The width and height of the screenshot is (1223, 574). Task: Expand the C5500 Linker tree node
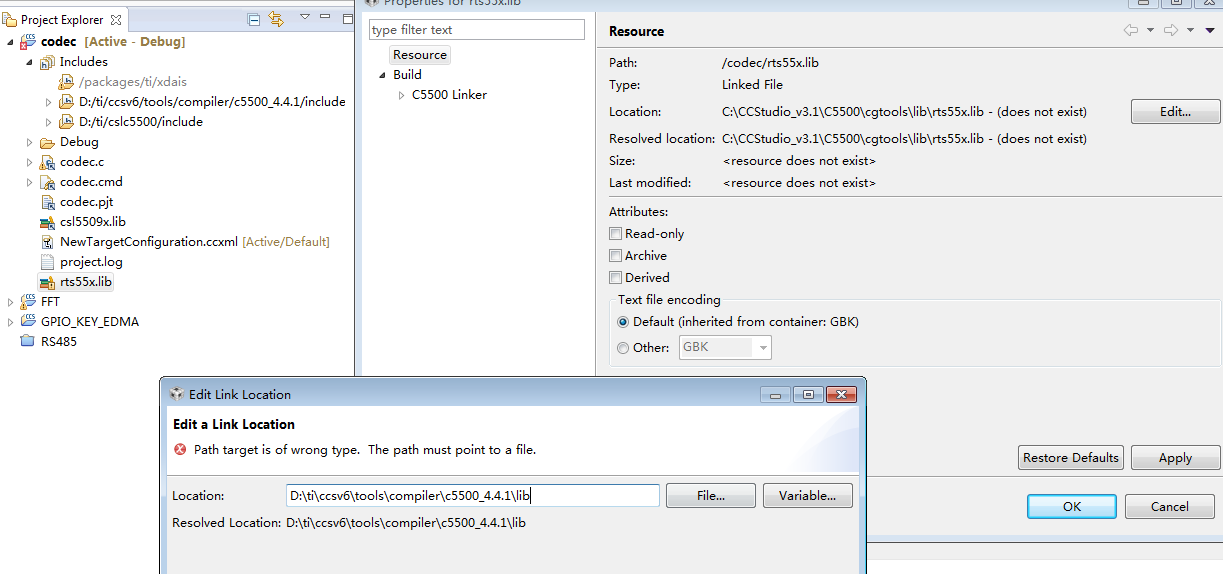(402, 95)
